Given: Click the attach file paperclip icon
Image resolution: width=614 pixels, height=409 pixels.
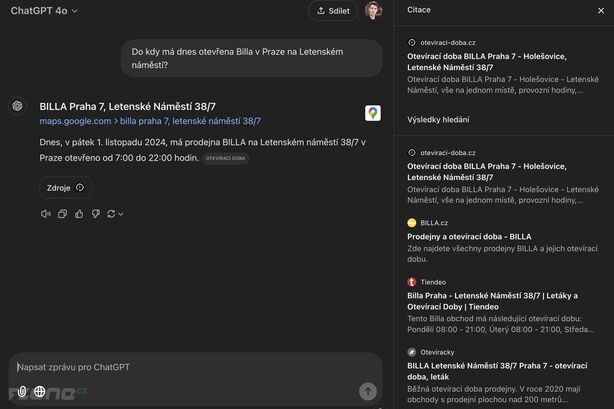Looking at the screenshot, I should 21,392.
